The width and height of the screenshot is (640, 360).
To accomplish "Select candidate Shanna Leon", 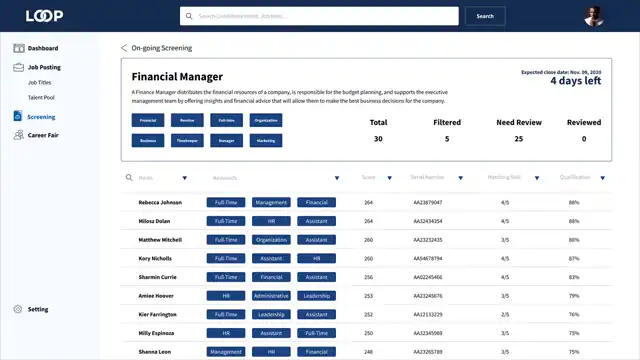I will (155, 352).
